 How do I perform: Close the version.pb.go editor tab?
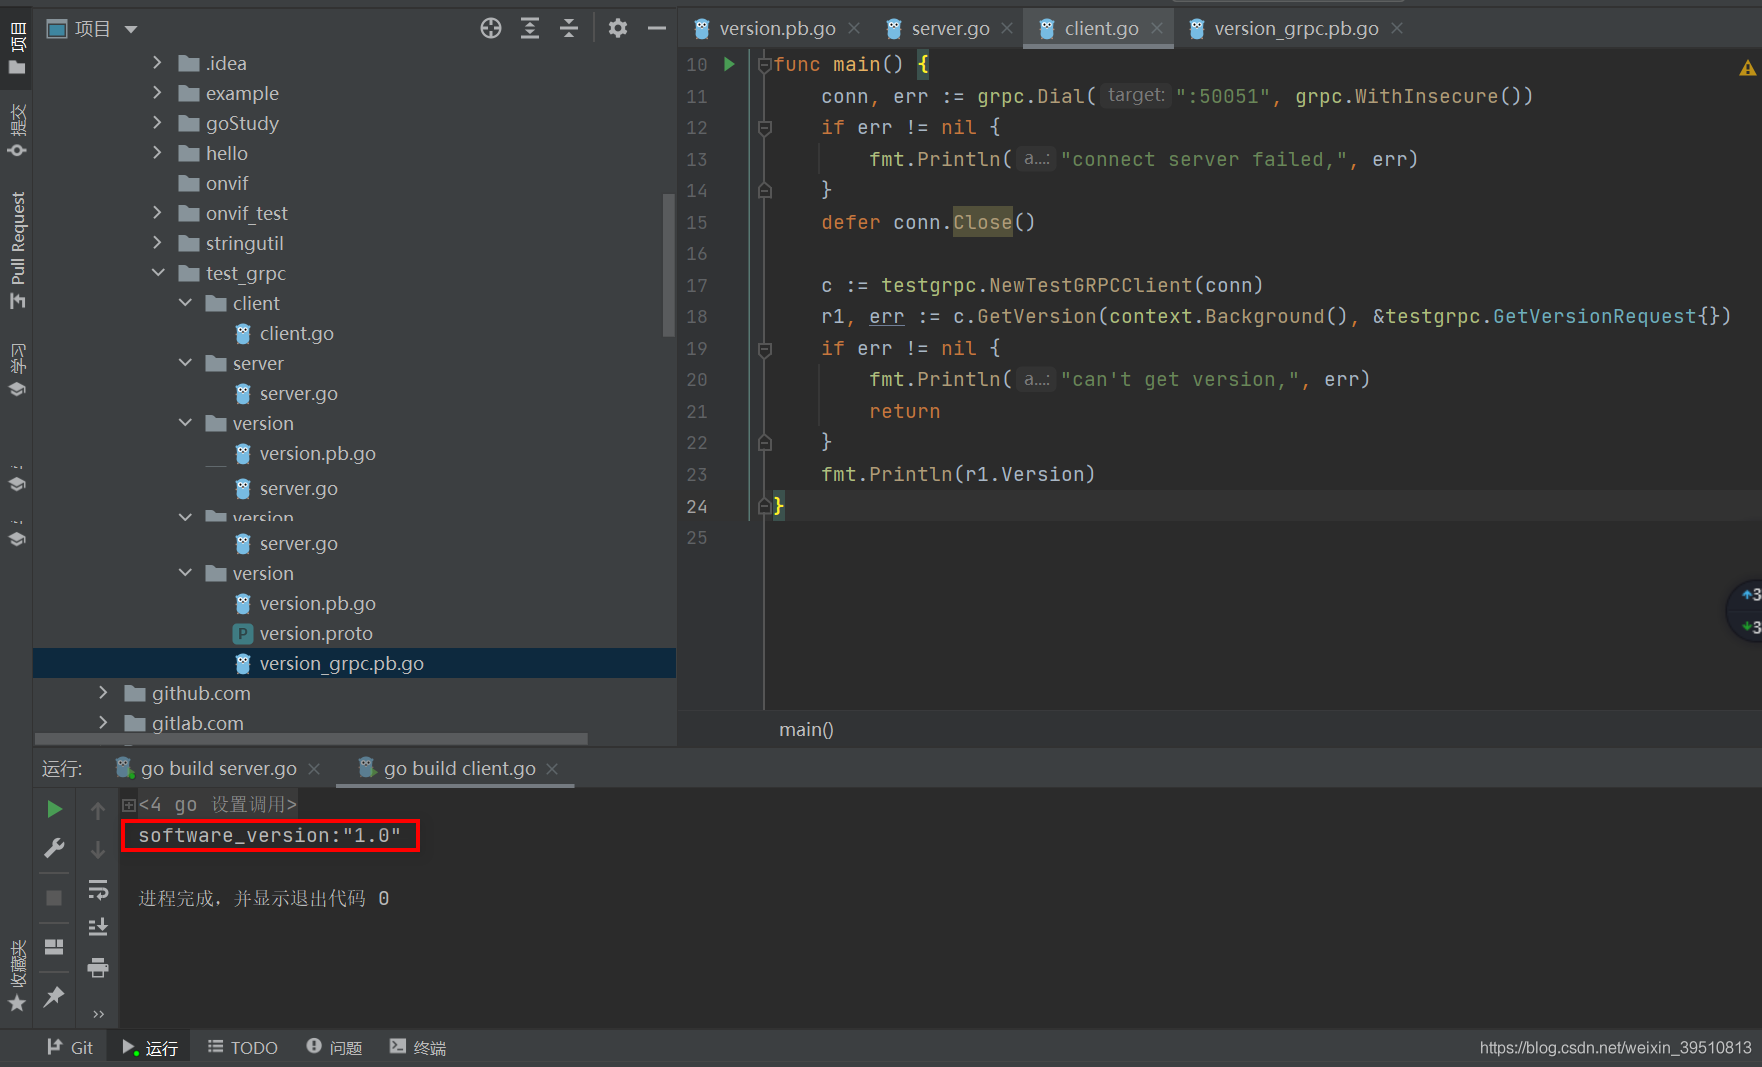(x=854, y=28)
